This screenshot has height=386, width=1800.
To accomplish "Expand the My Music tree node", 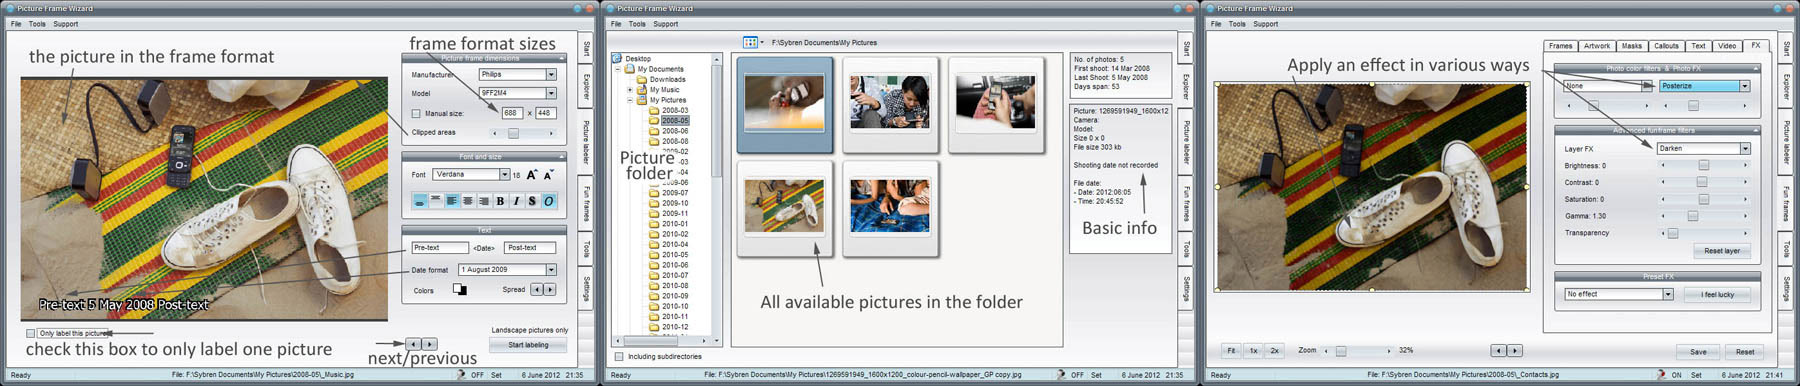I will coord(630,90).
